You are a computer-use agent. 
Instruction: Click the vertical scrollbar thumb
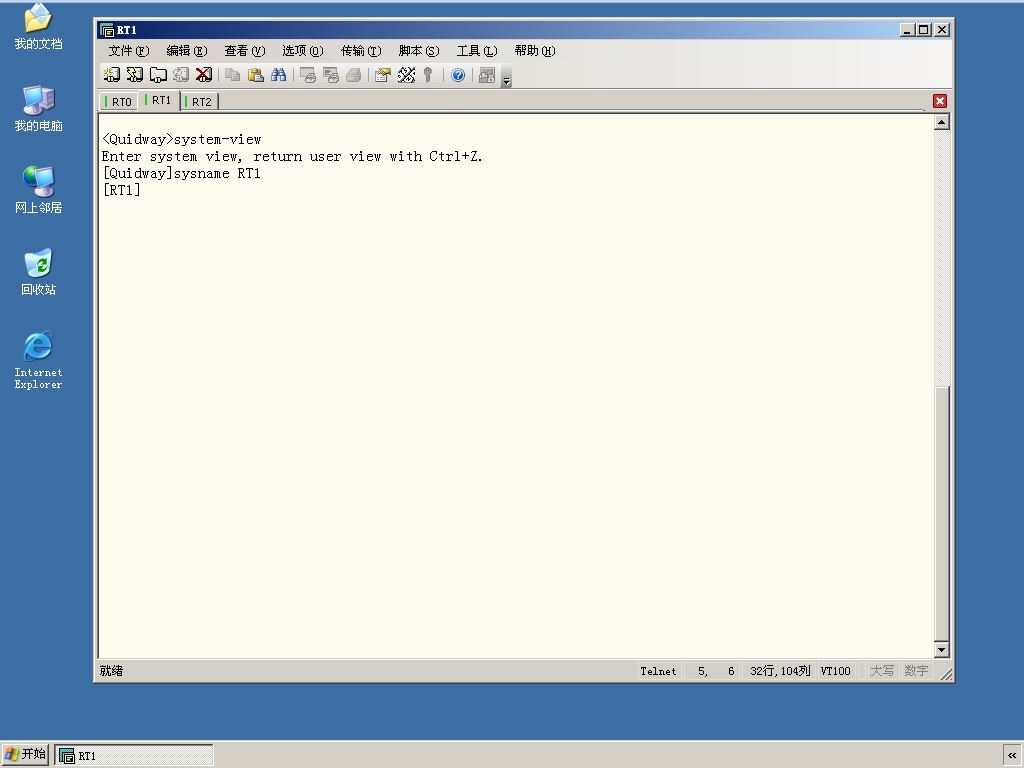tap(941, 513)
